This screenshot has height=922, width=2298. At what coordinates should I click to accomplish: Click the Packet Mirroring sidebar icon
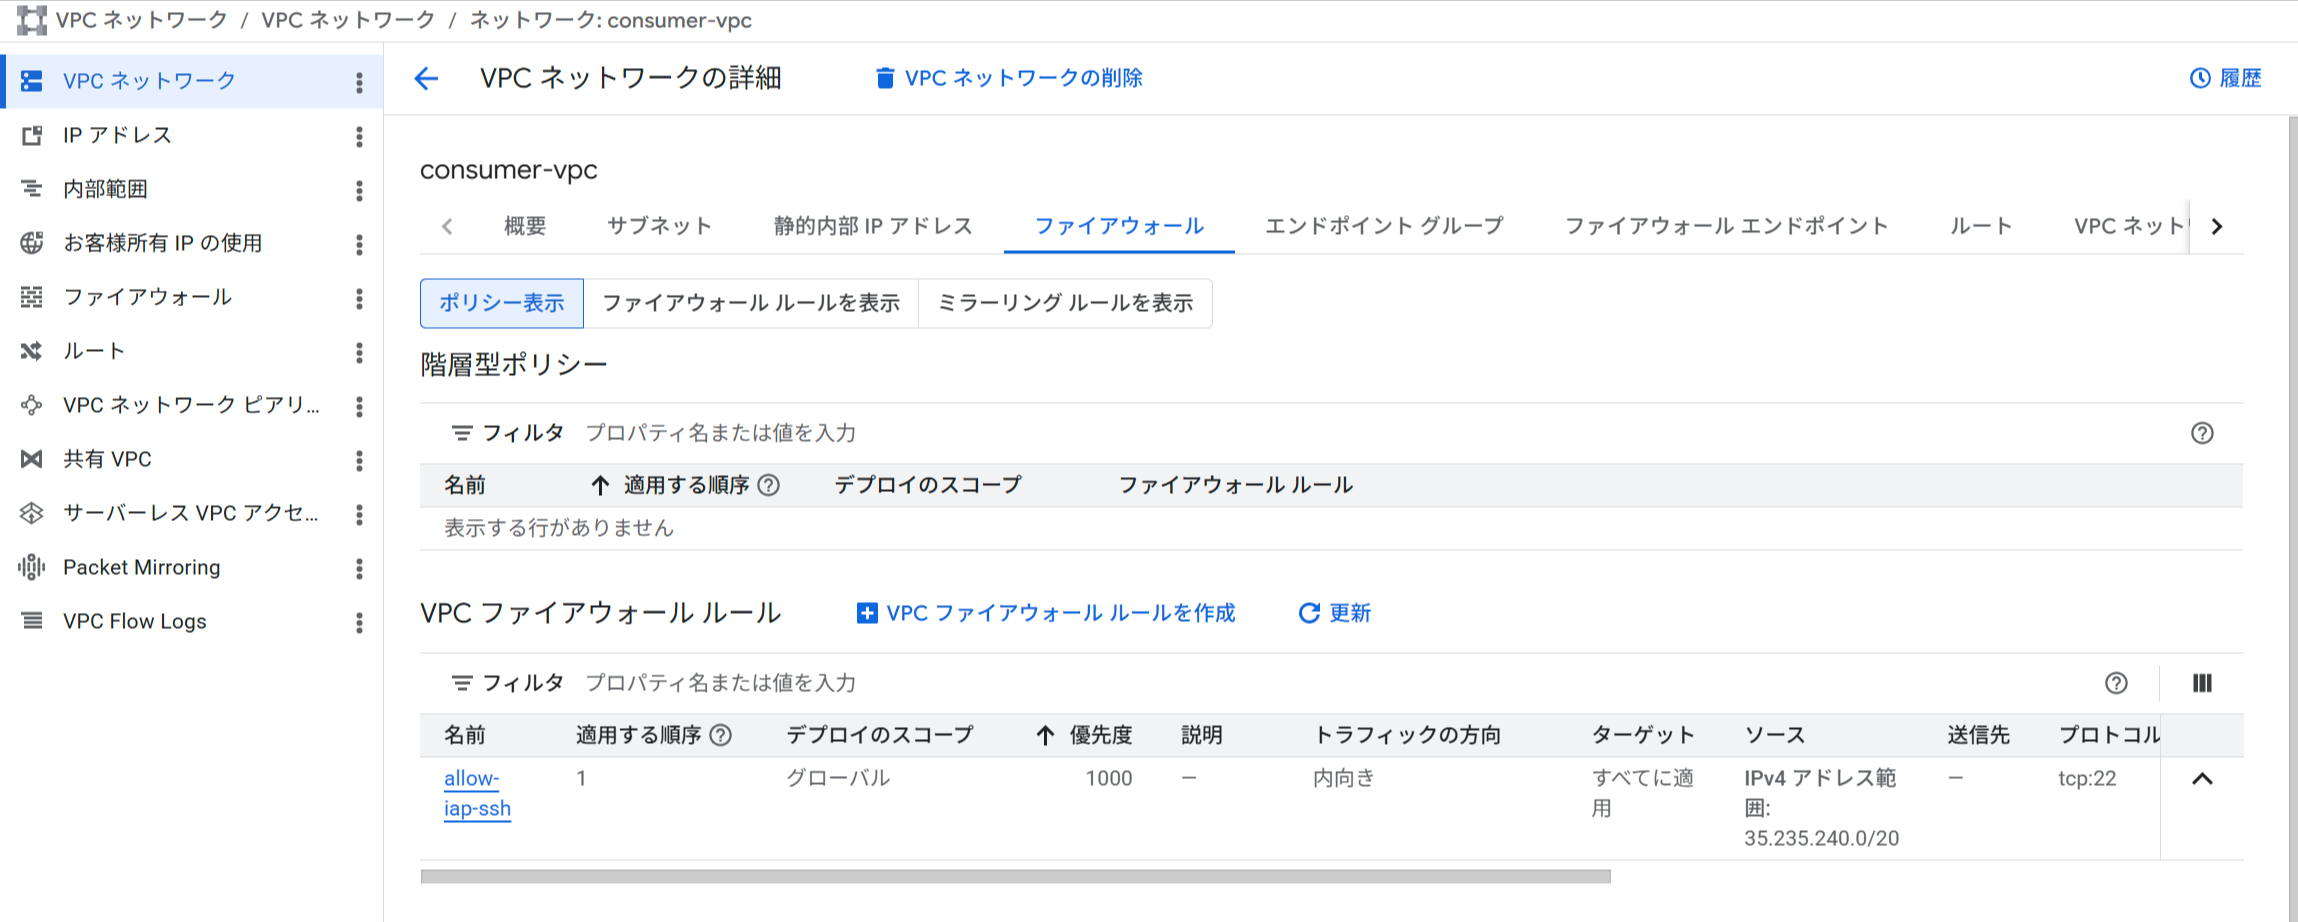[x=32, y=567]
